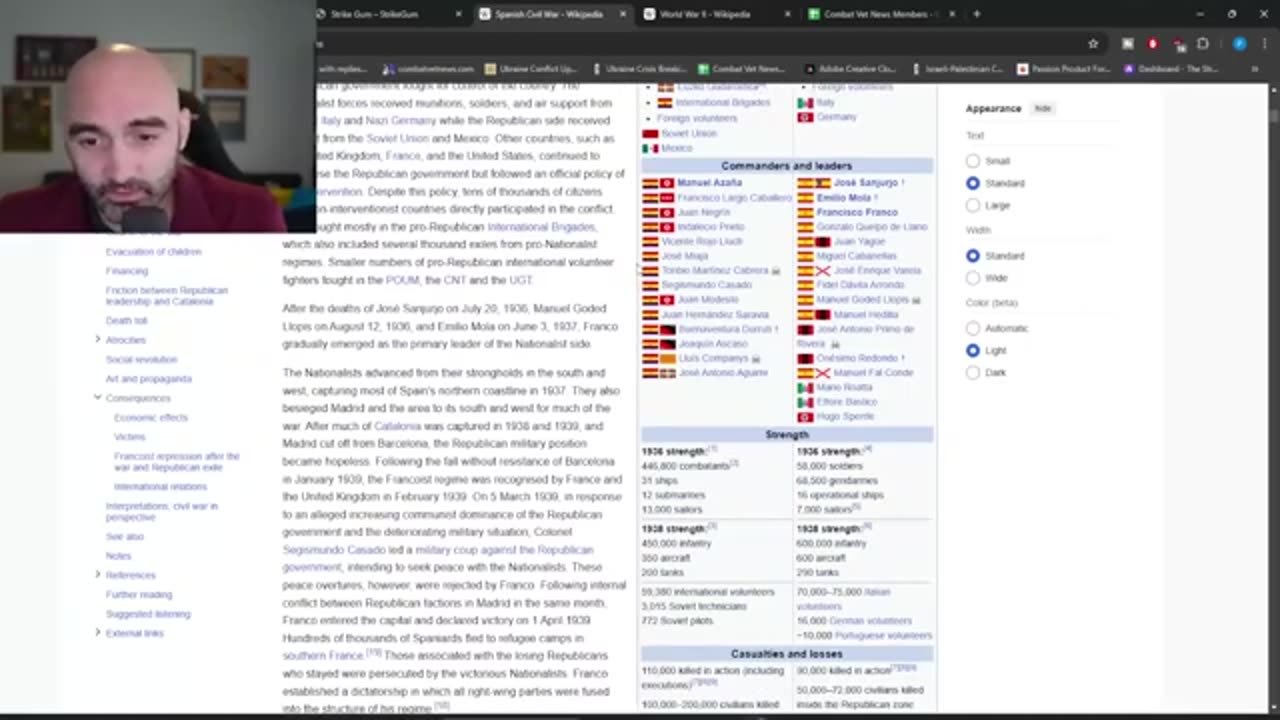Open the Emilio Mola infobox link

844,198
